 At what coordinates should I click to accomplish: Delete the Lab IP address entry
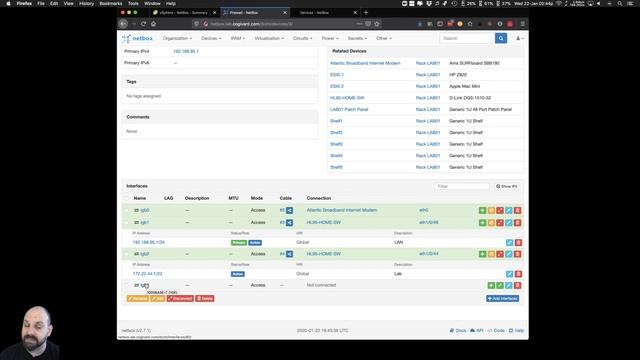pos(518,274)
